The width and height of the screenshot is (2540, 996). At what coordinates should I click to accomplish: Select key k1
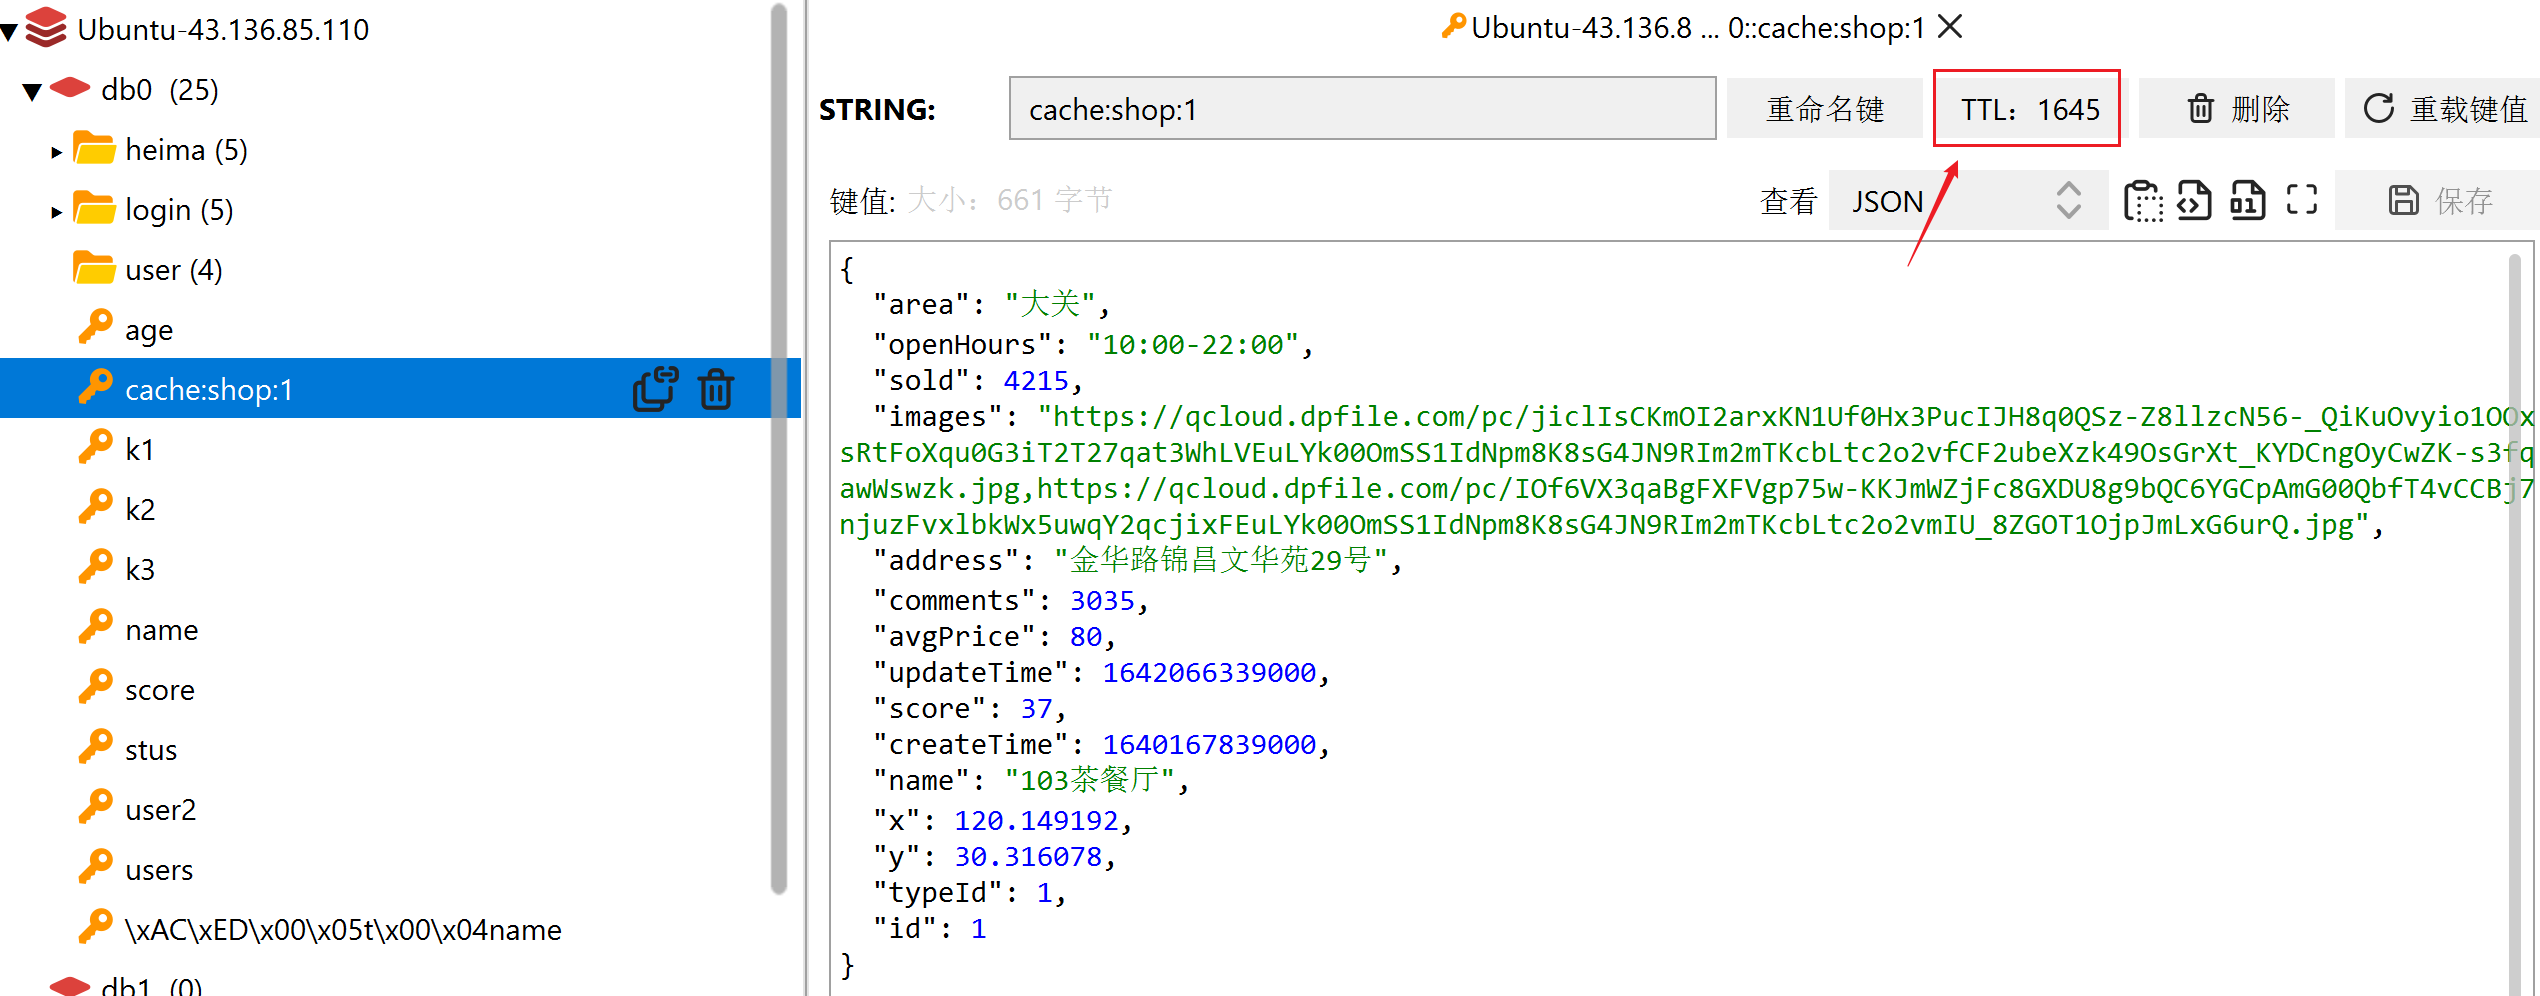click(140, 450)
